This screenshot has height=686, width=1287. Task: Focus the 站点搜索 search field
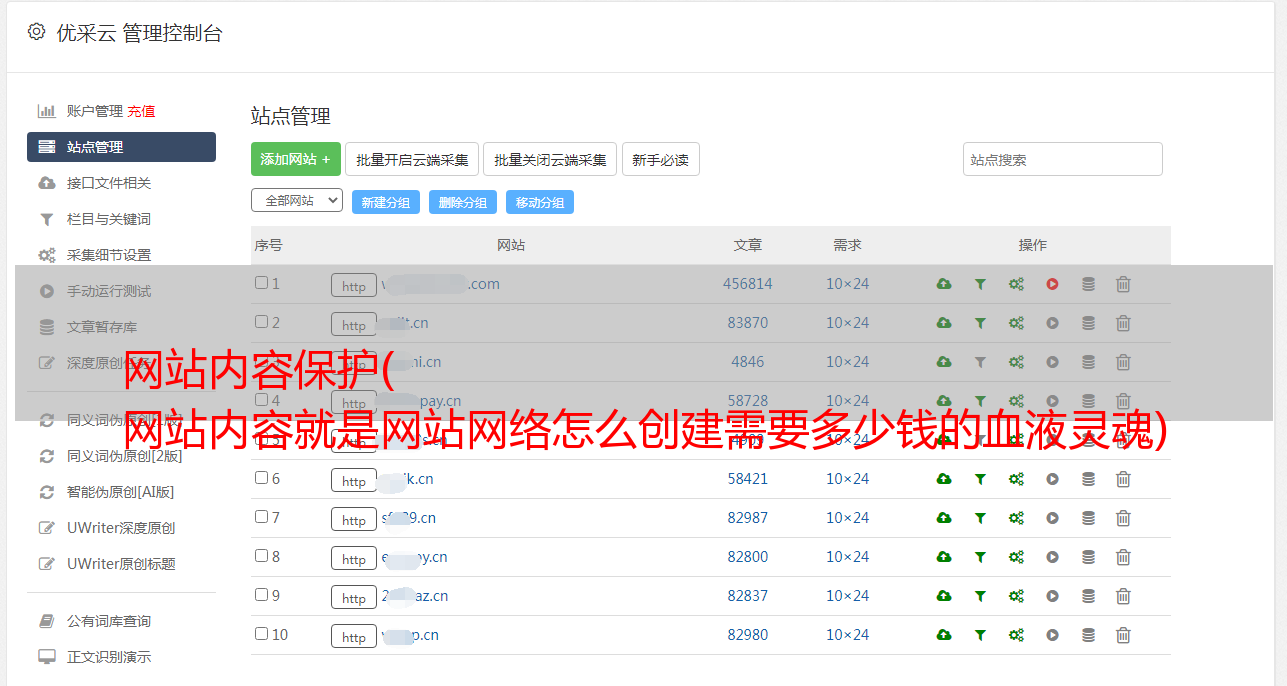tap(1063, 159)
